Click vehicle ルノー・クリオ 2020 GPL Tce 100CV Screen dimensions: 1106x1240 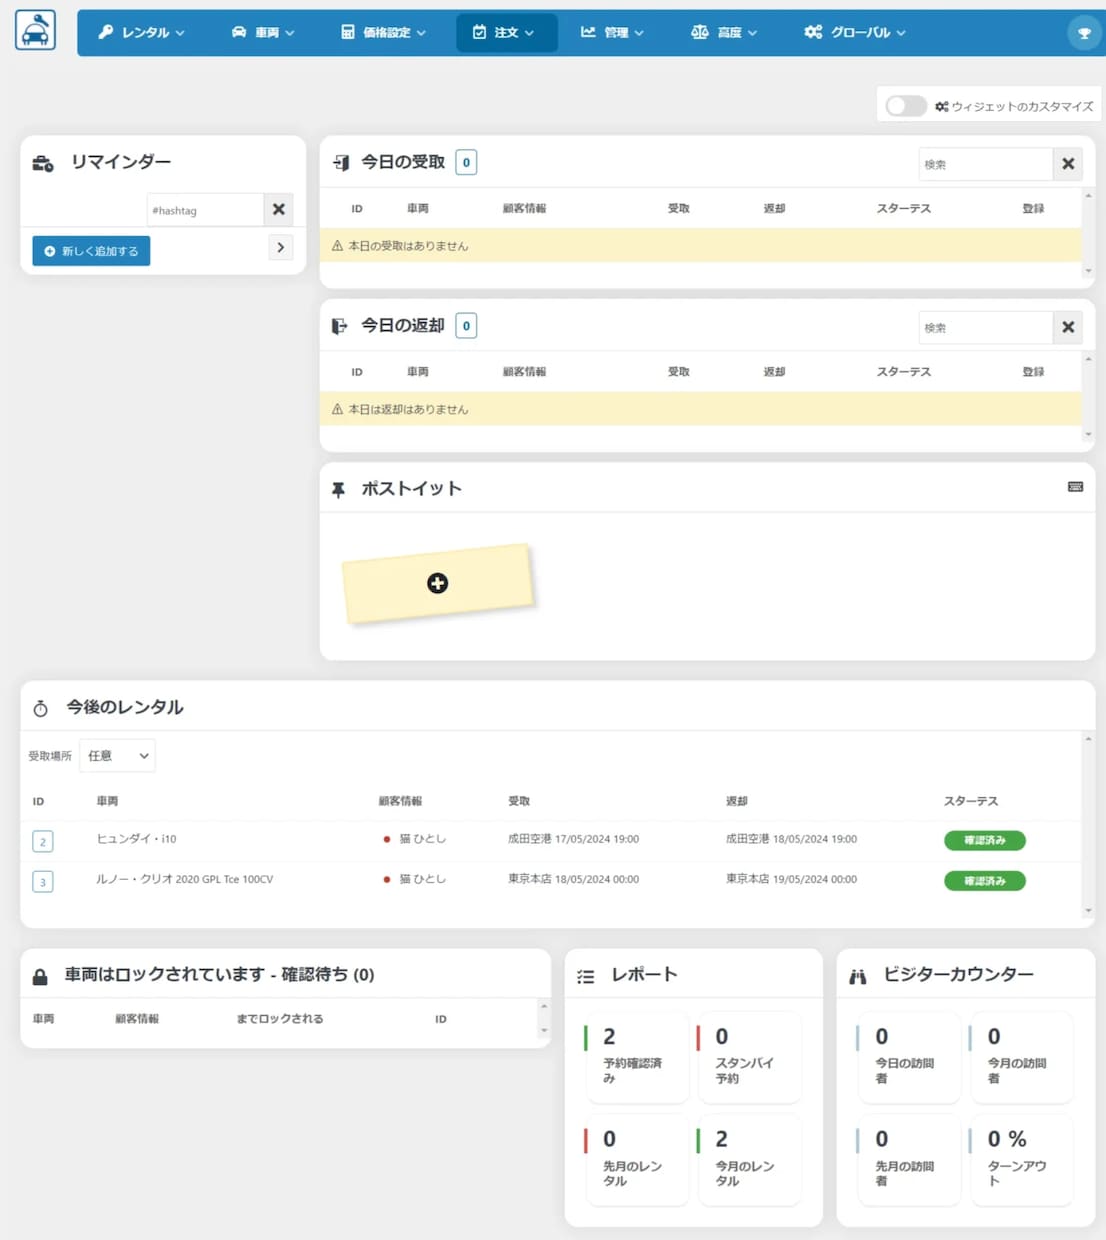[x=184, y=879]
